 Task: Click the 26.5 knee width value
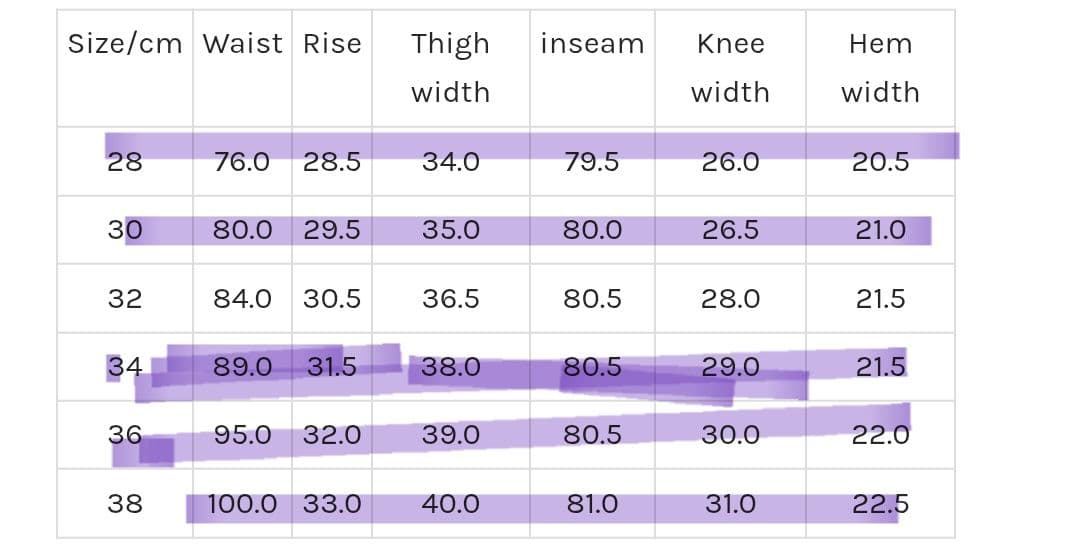pyautogui.click(x=730, y=230)
